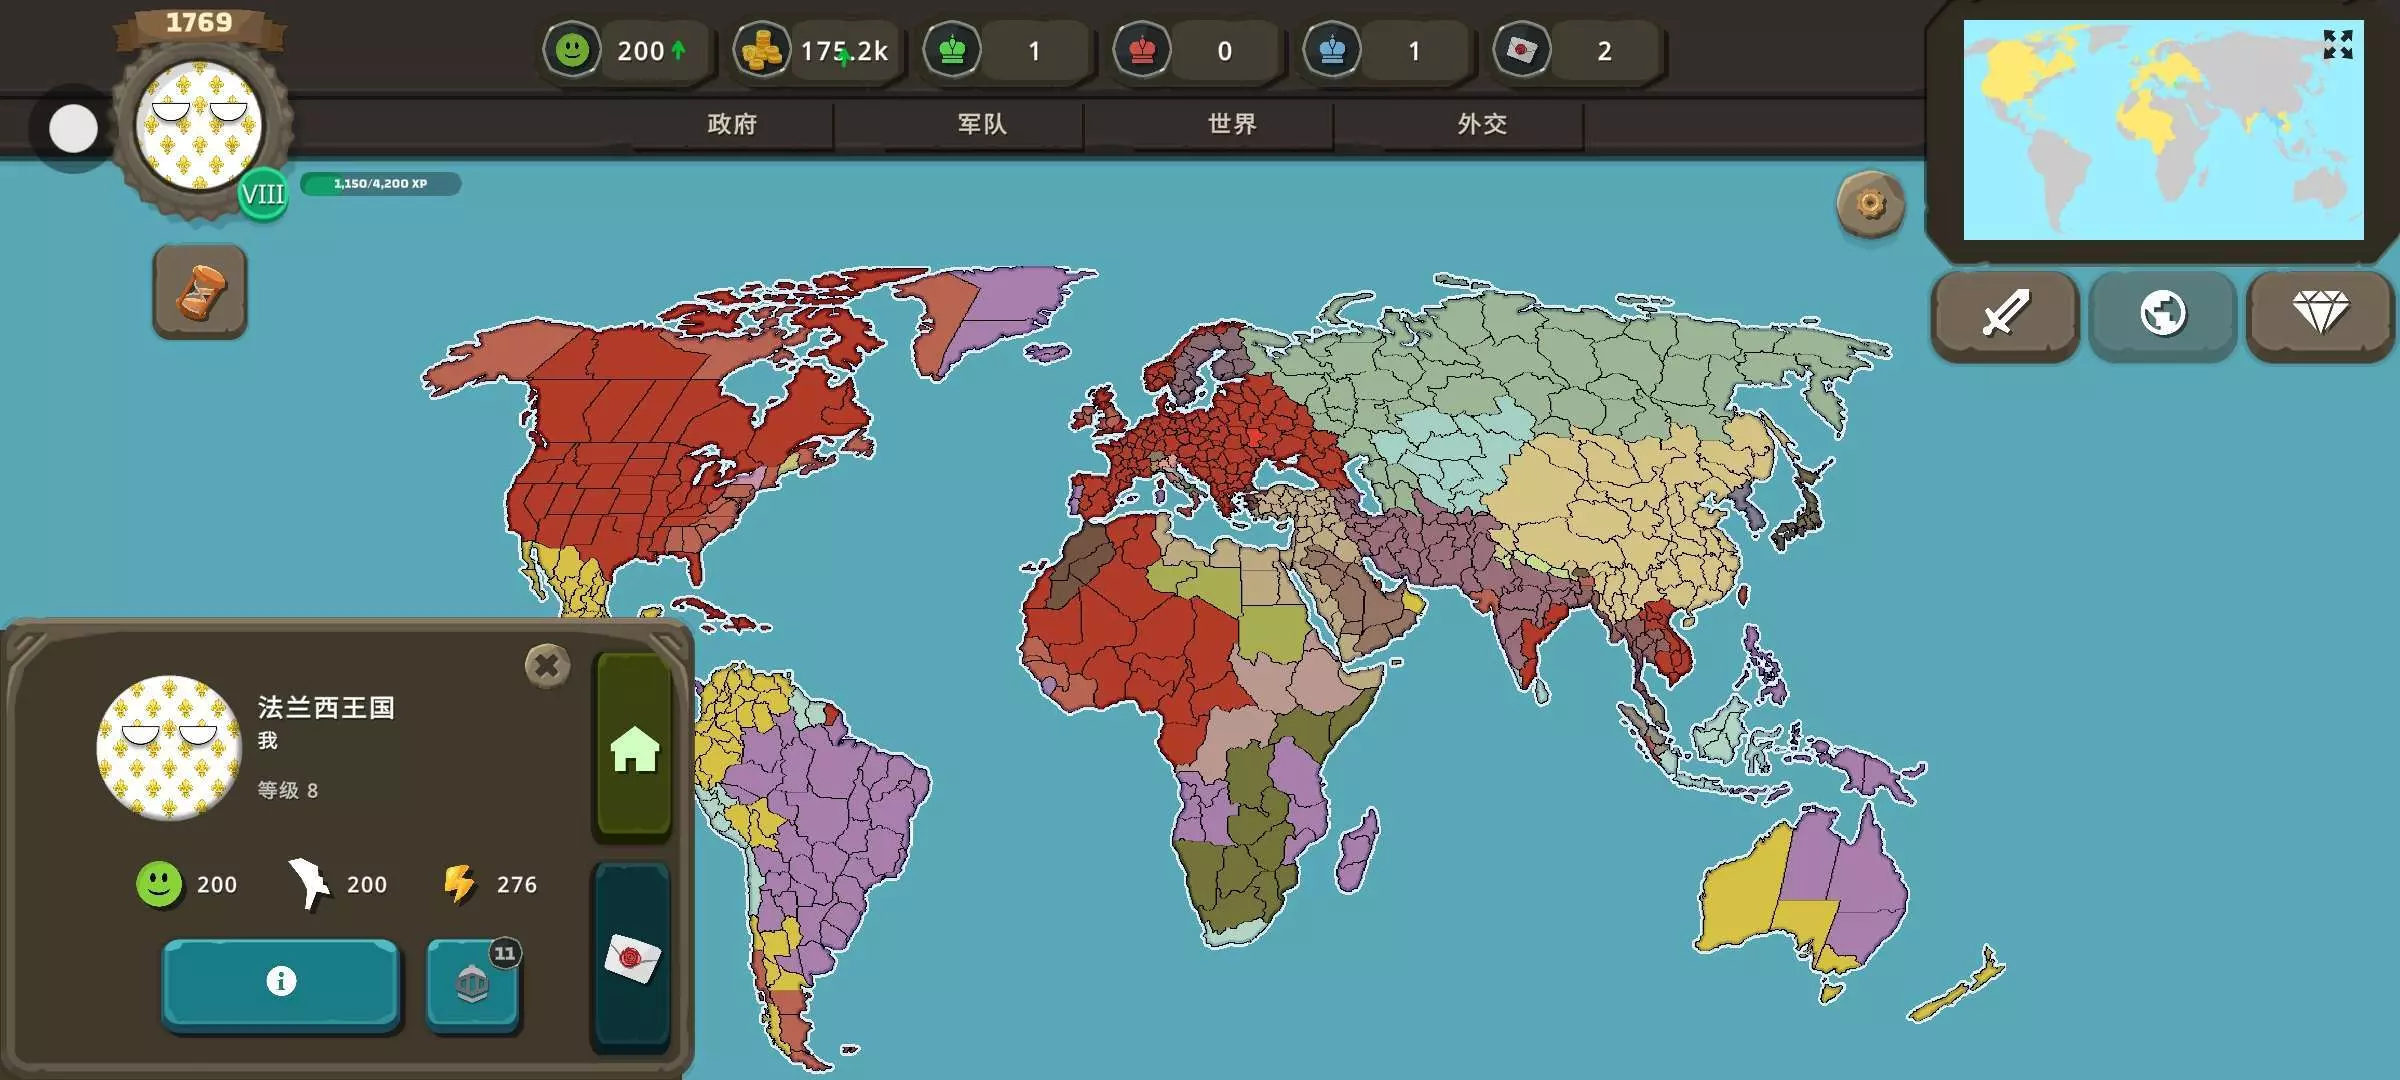The width and height of the screenshot is (2400, 1080).
Task: Open the 政府 tab
Action: [x=732, y=124]
